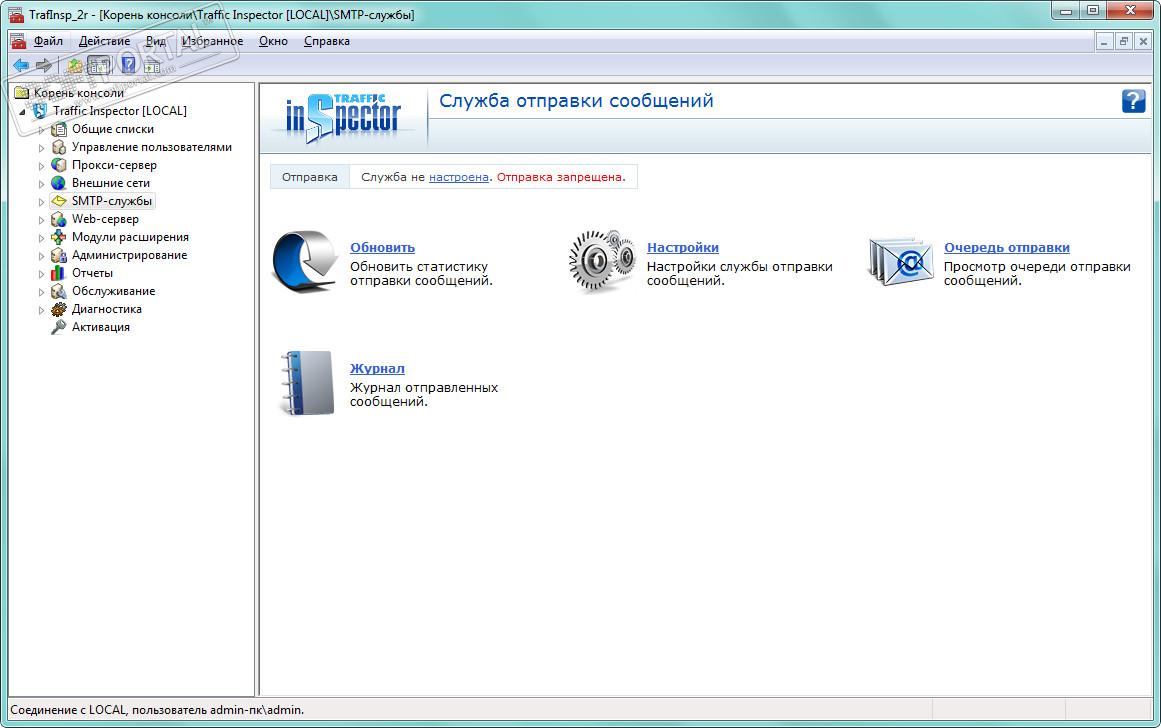Go forward with the gray right arrow
Screen dimensions: 1161x728
(x=44, y=65)
